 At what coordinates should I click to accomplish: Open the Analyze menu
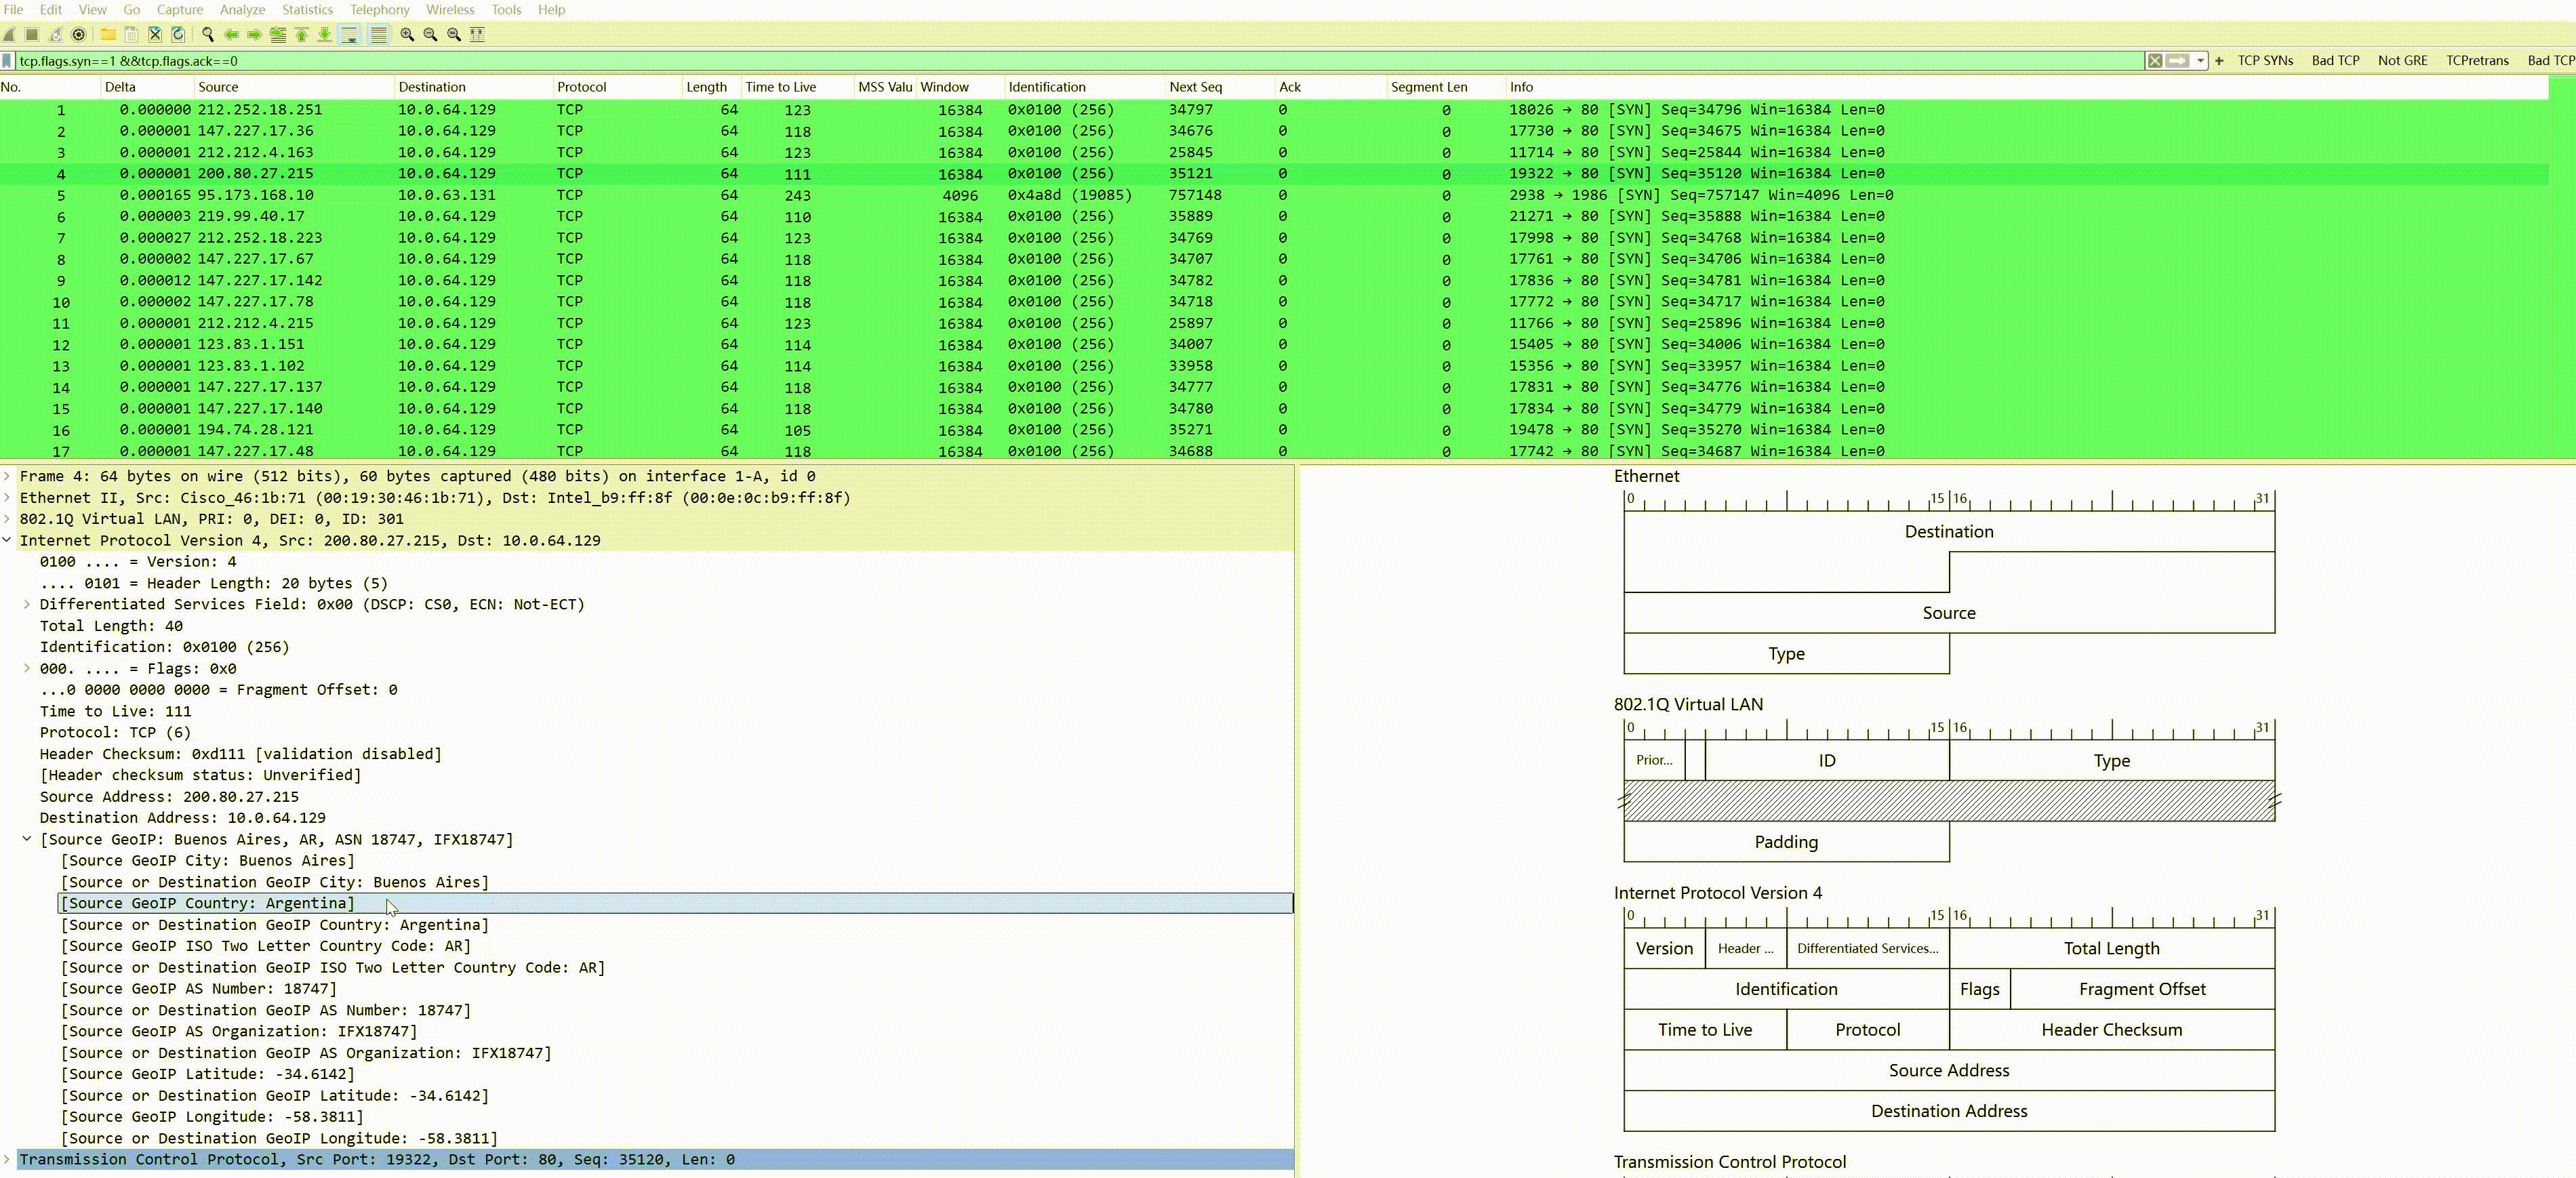coord(242,10)
